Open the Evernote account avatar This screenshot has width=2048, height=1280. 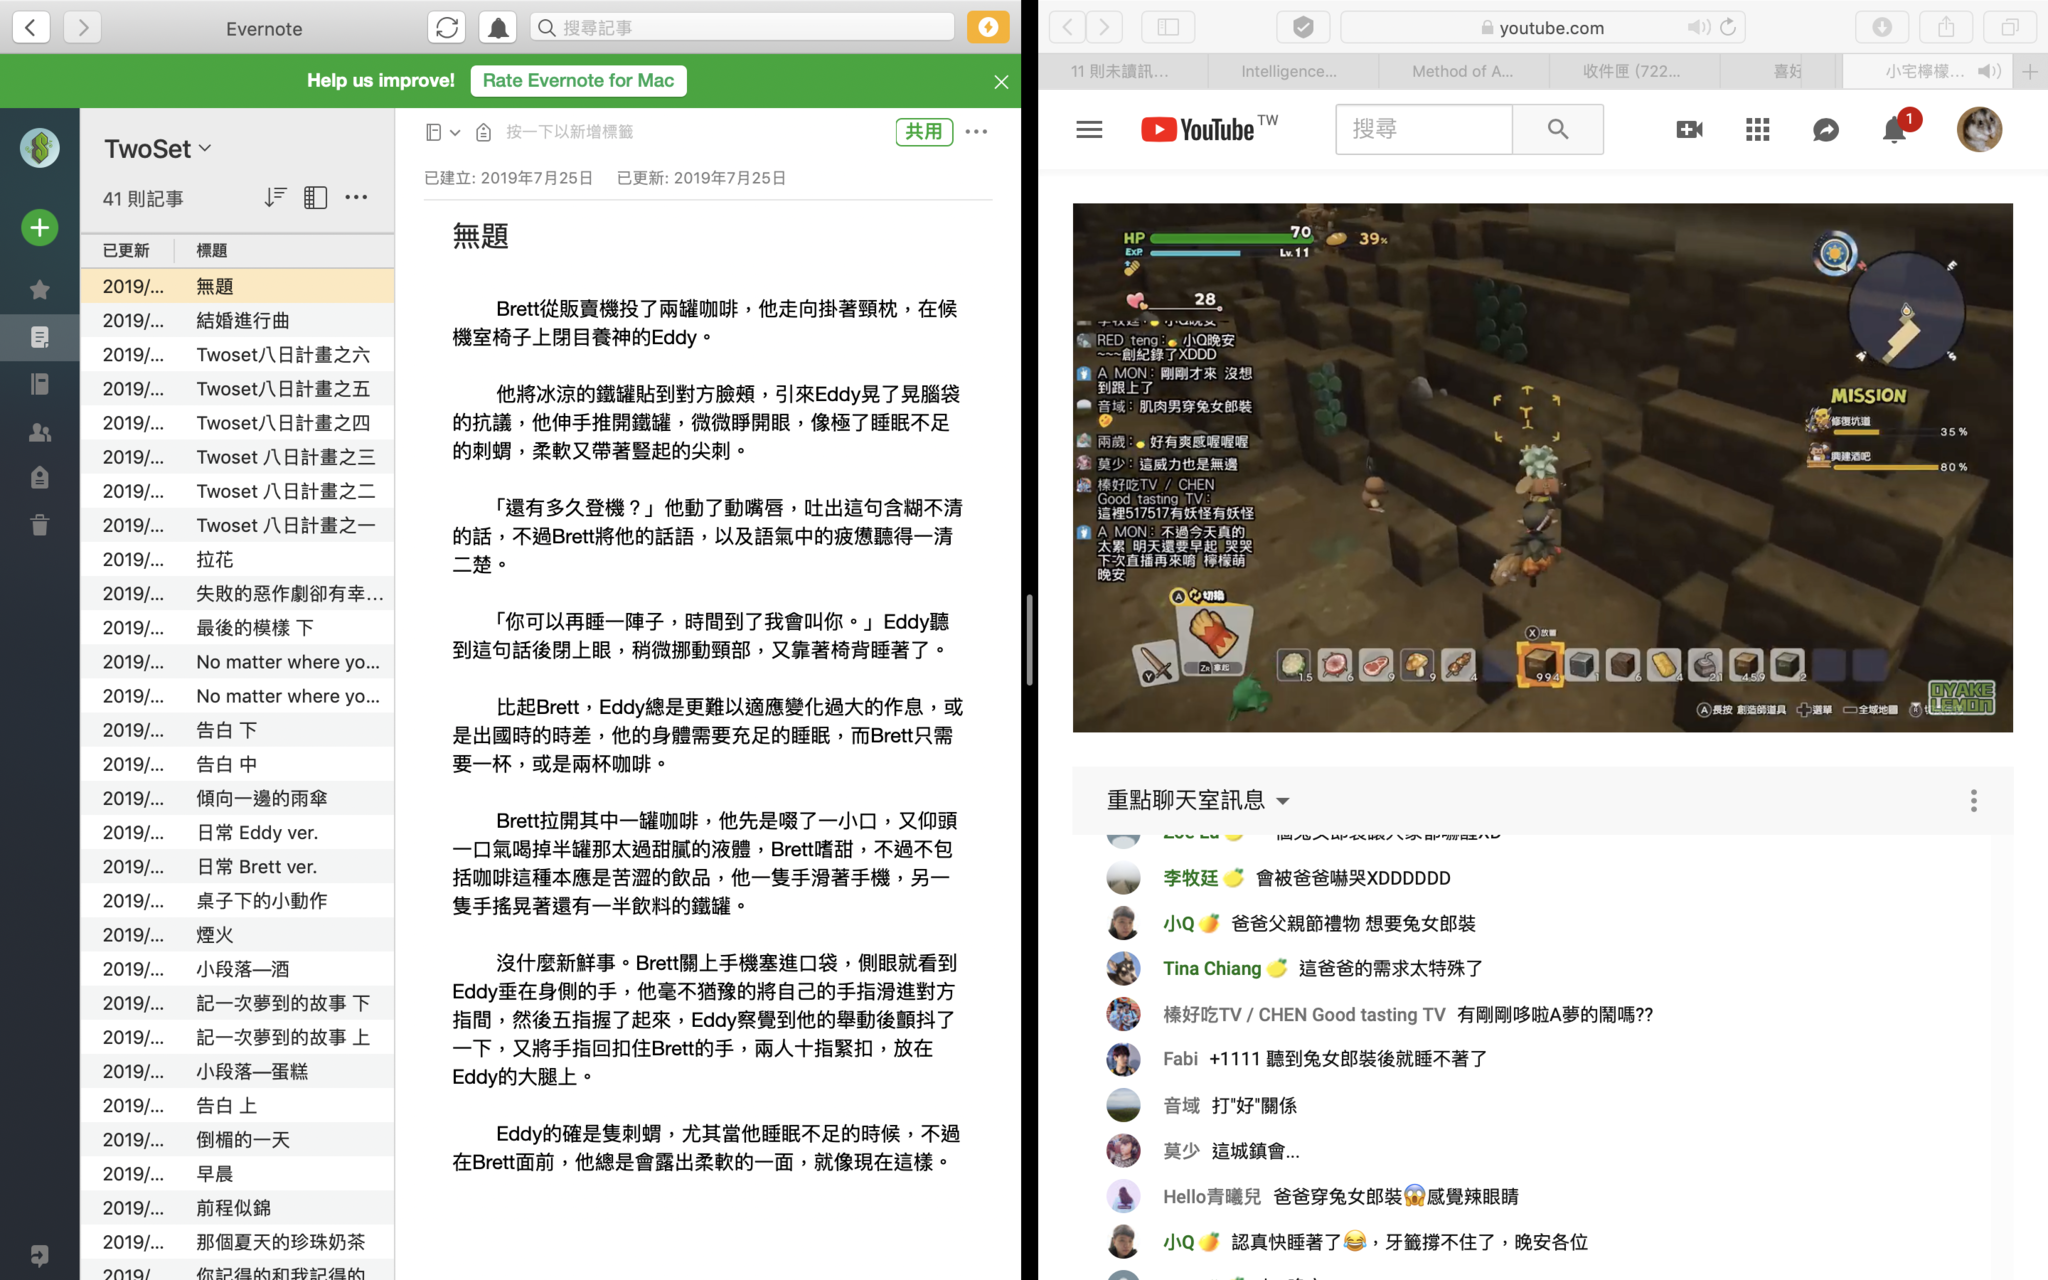tap(40, 148)
